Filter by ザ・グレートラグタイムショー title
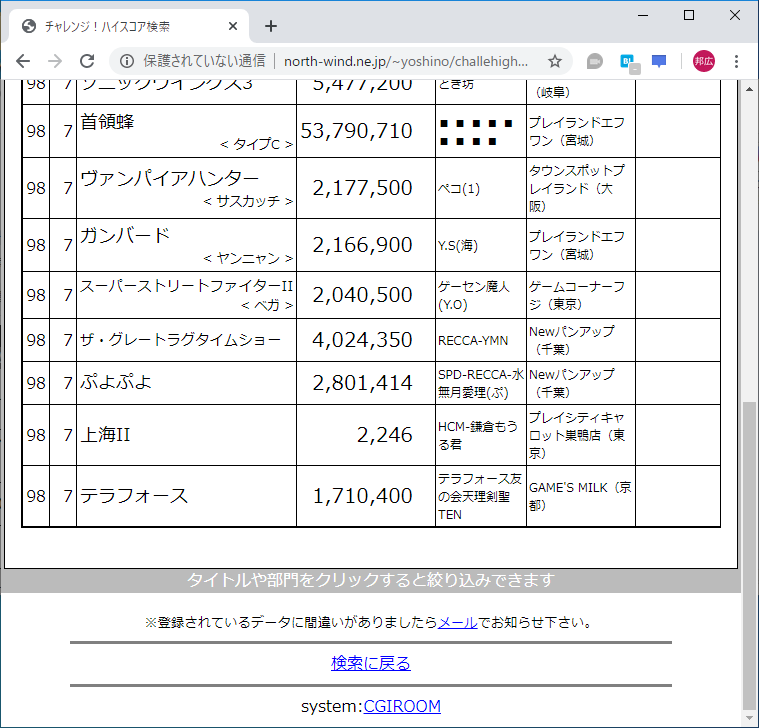759x728 pixels. 180,340
